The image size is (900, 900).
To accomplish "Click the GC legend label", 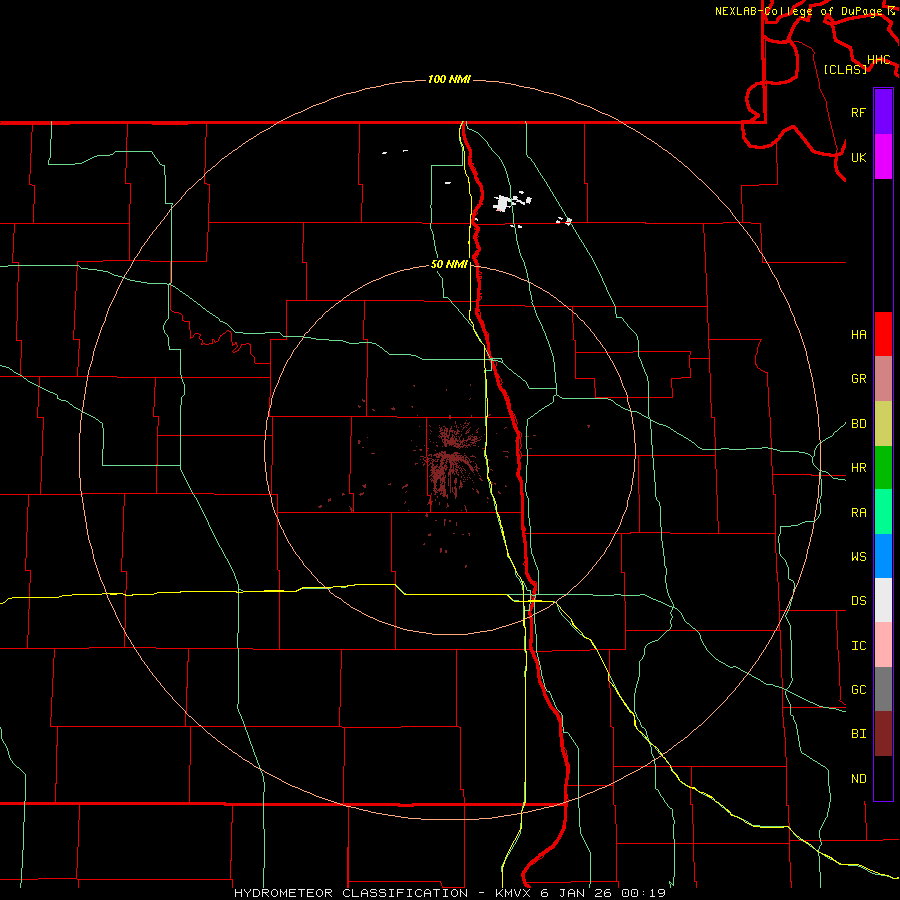I will [859, 690].
